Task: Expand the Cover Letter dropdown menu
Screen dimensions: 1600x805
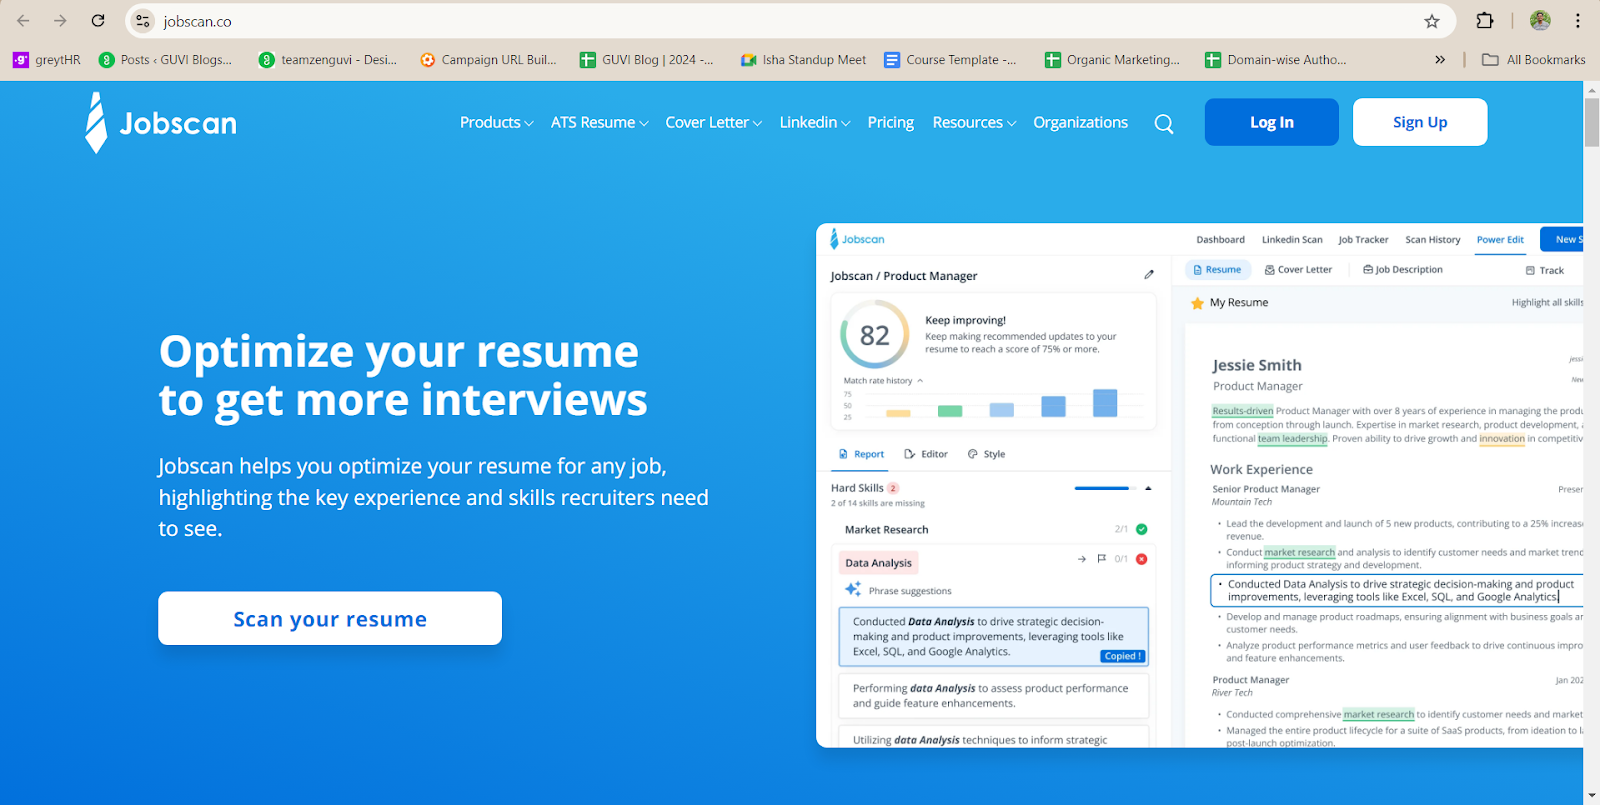Action: [x=713, y=122]
